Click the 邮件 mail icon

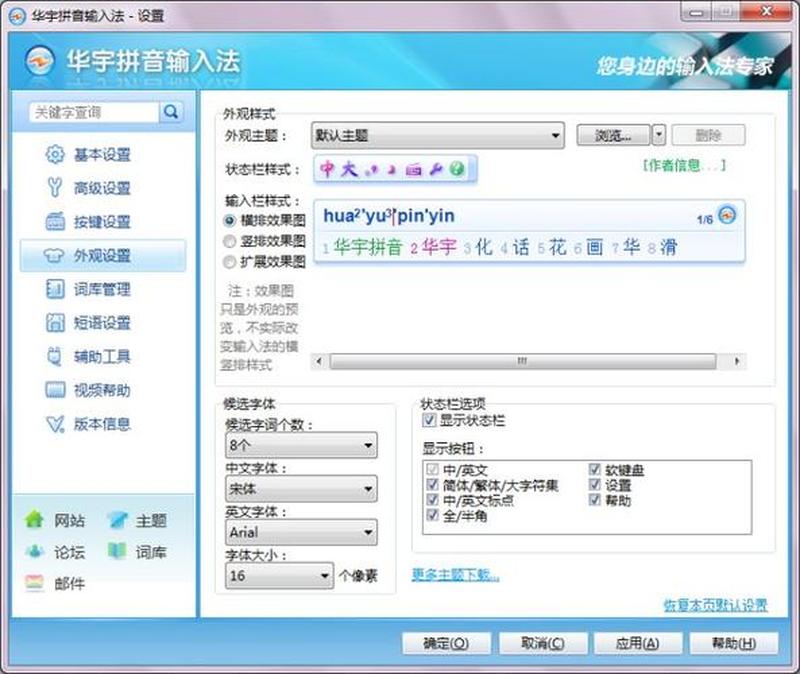click(x=35, y=583)
